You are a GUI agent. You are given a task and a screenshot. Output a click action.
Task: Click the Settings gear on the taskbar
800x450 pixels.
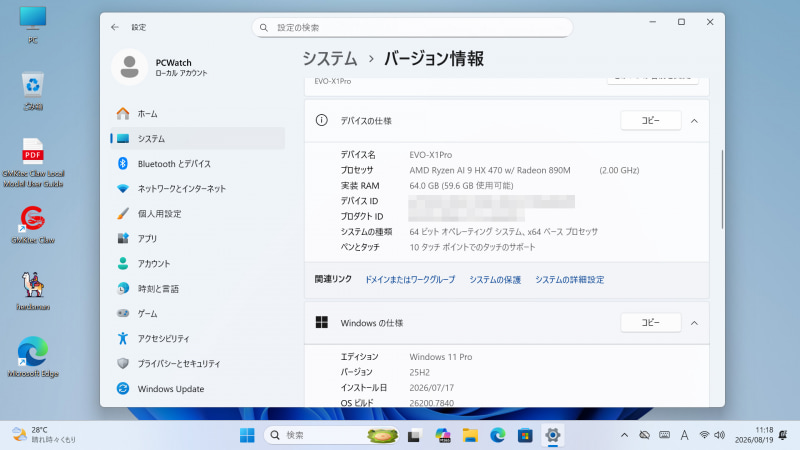553,435
